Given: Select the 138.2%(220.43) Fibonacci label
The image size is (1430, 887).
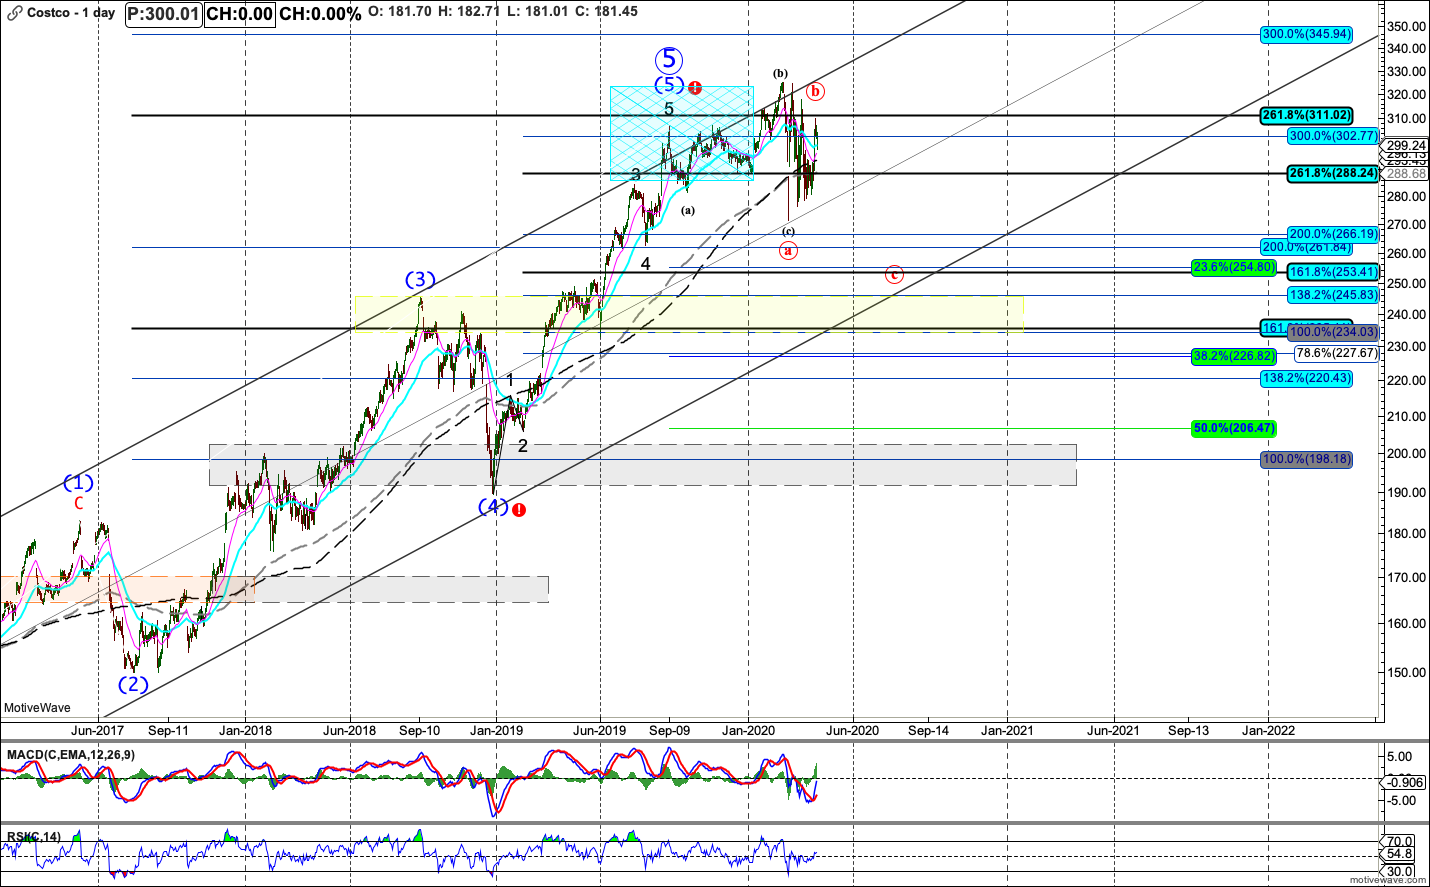Looking at the screenshot, I should pos(1306,378).
